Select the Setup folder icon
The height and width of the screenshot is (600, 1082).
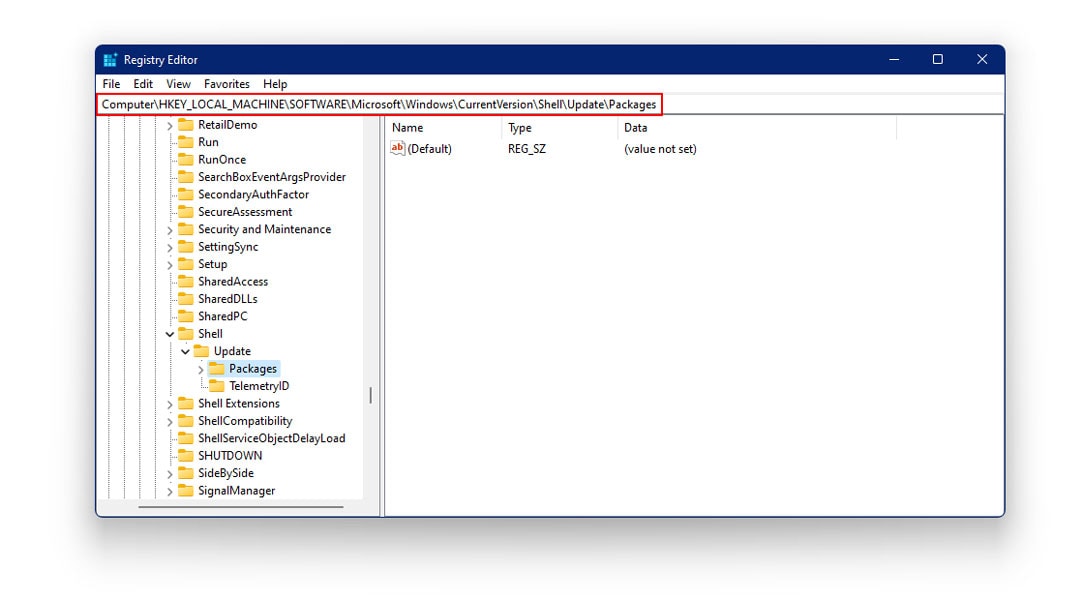(x=186, y=264)
